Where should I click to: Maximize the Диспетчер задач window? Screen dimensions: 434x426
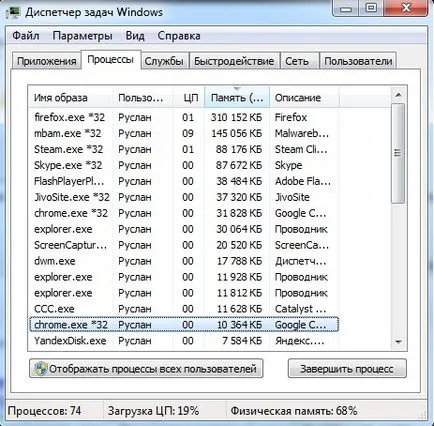372,8
